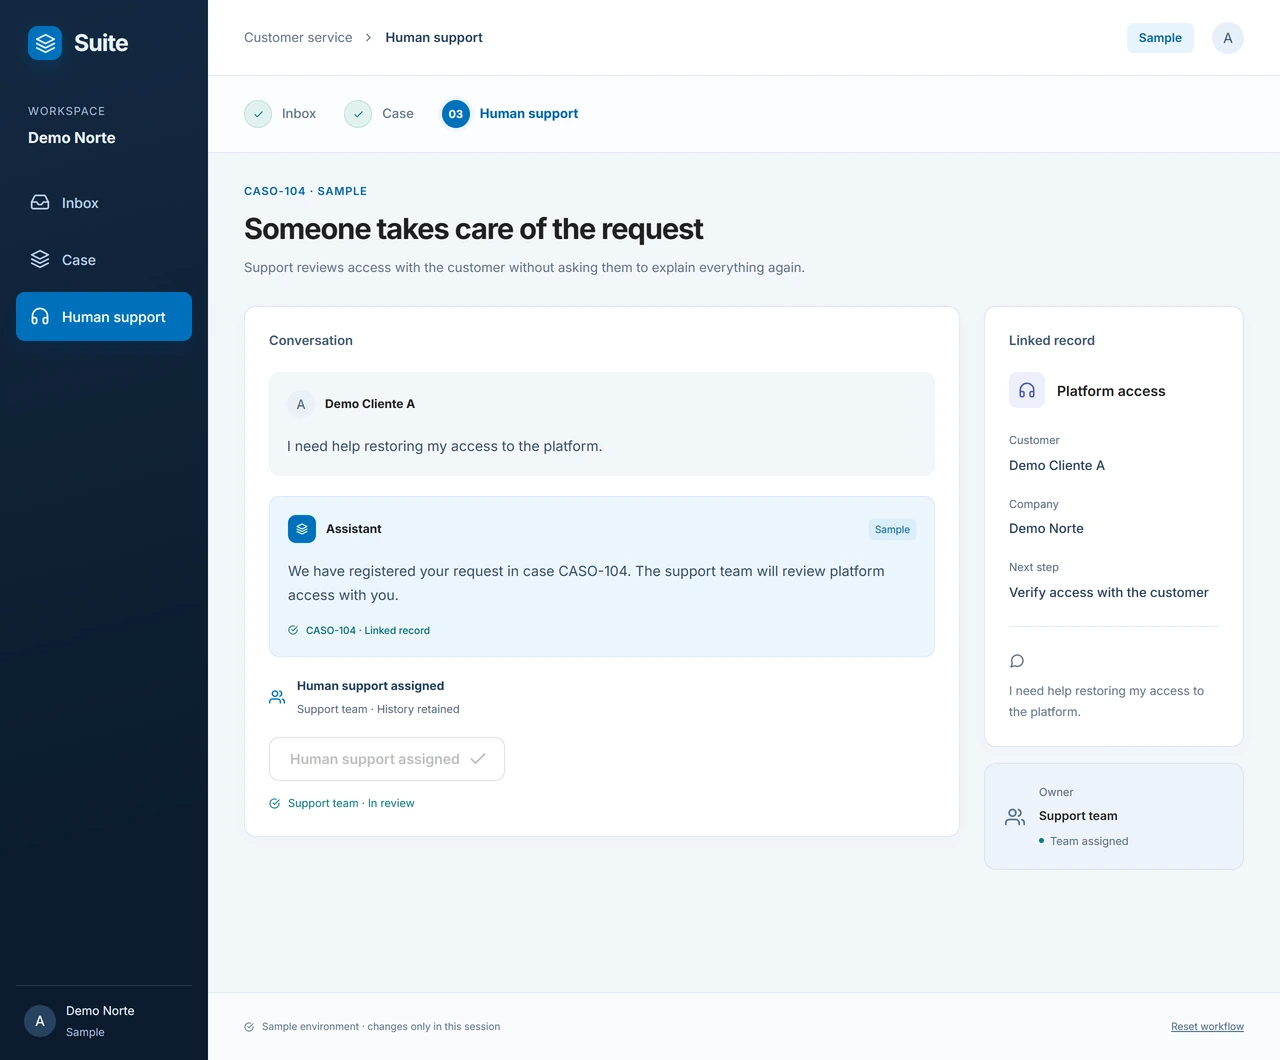Click the sidebar Inbox tray icon

click(x=40, y=203)
